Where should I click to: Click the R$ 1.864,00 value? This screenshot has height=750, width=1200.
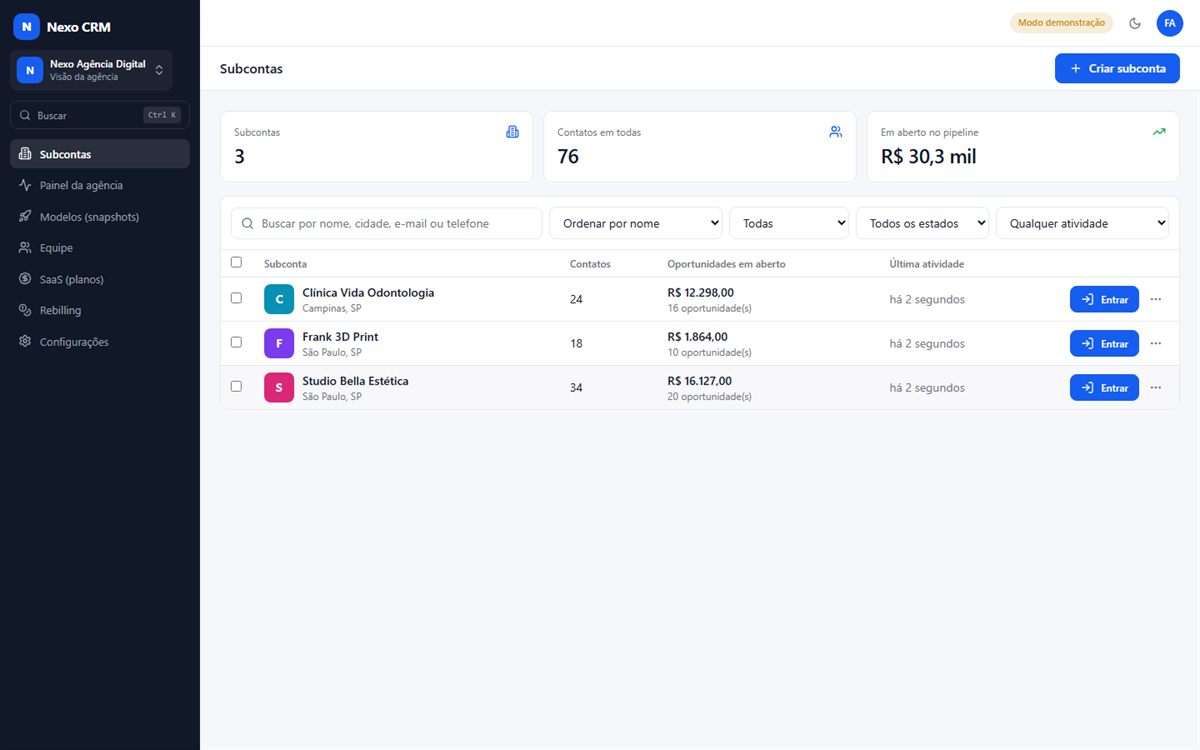tap(697, 337)
